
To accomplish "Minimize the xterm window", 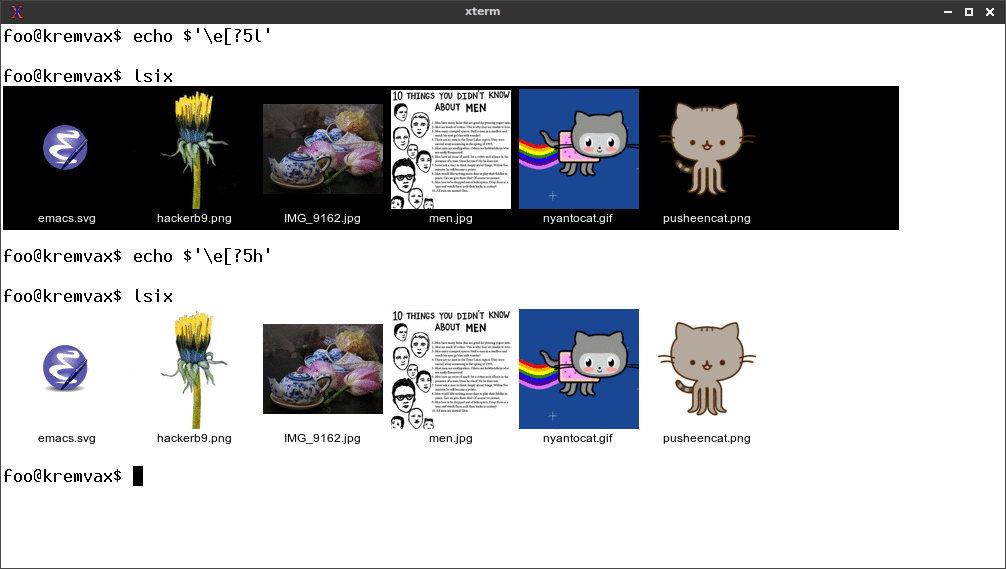I will 948,12.
